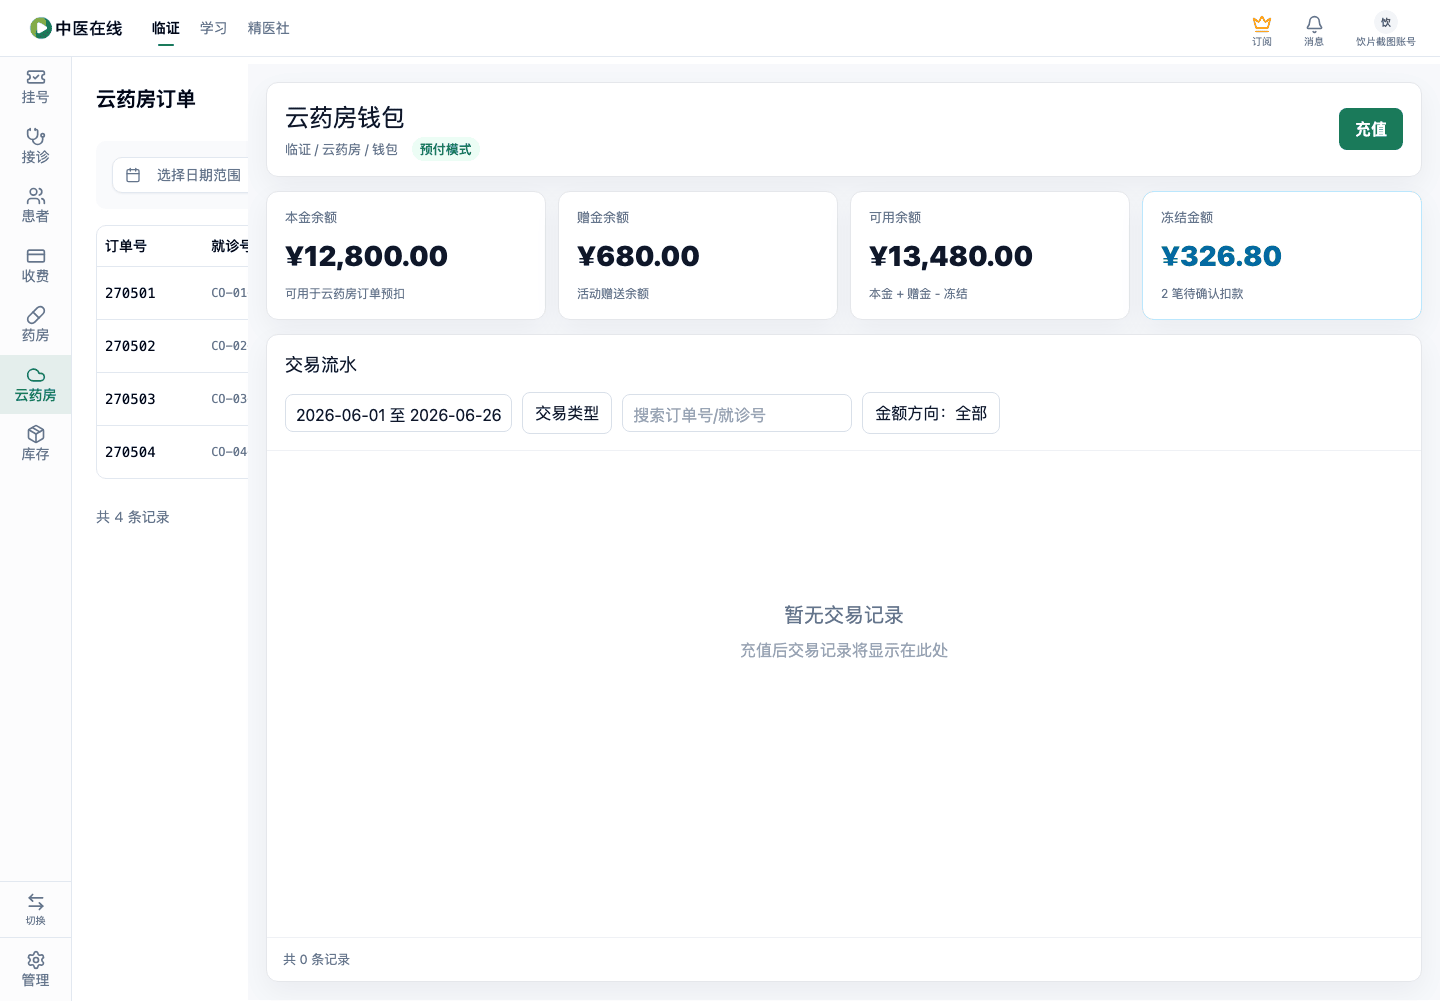The width and height of the screenshot is (1440, 1001).
Task: Click the 云药房 breadcrumb link
Action: [x=341, y=149]
